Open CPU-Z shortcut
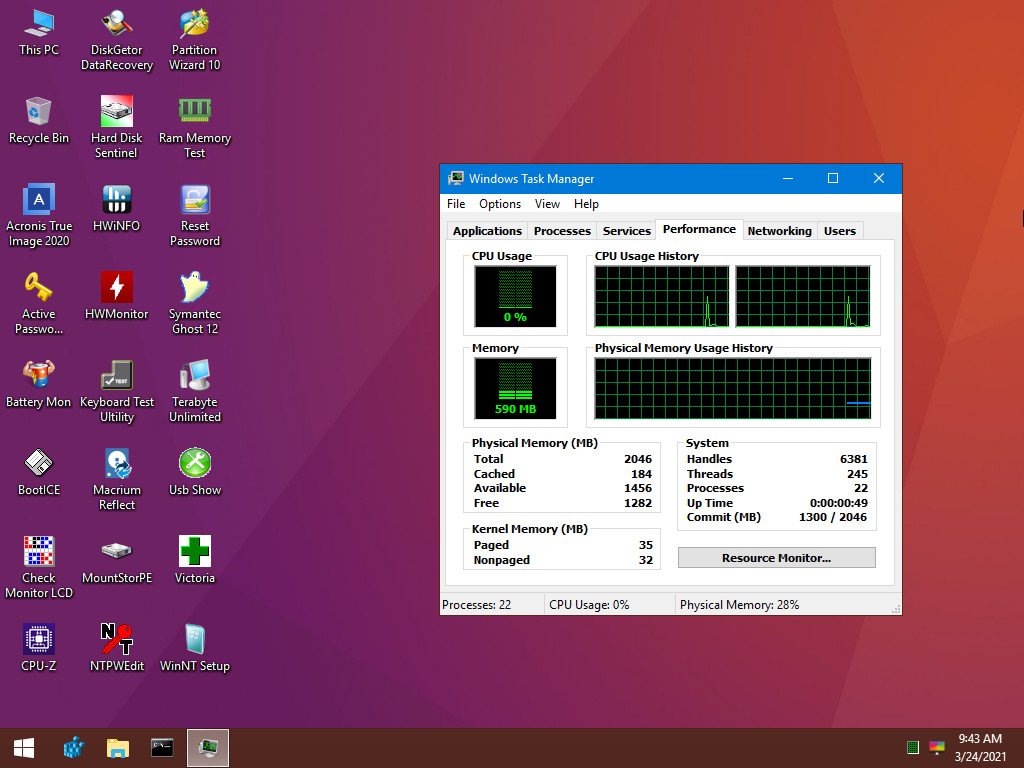This screenshot has width=1024, height=768. [x=39, y=648]
